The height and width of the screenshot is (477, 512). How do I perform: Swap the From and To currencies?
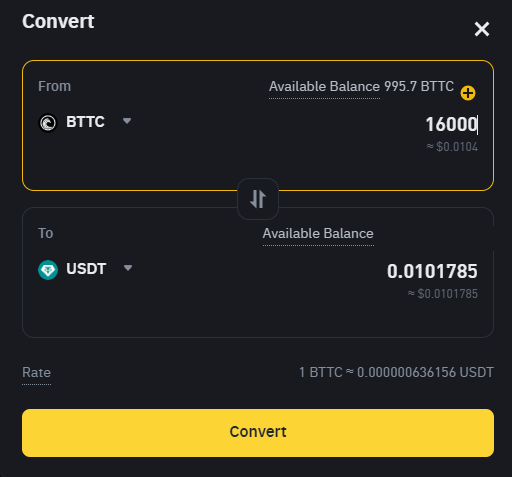(x=258, y=199)
